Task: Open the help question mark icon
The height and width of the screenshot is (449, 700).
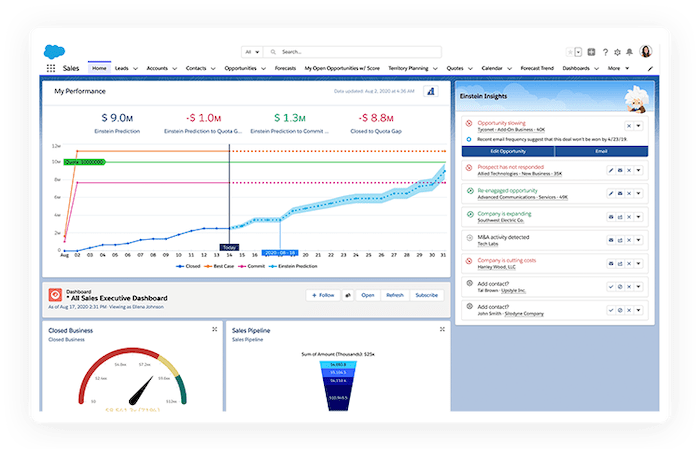Action: click(605, 51)
